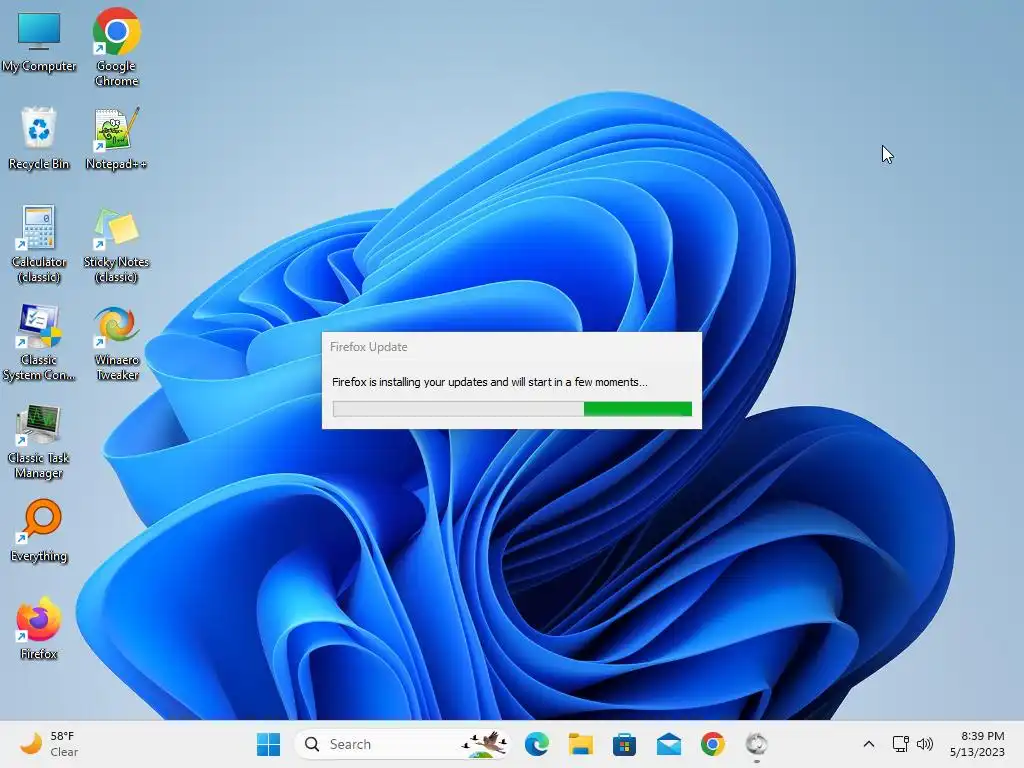The height and width of the screenshot is (768, 1024).
Task: Select the Google Chrome desktop shortcut
Action: click(116, 47)
